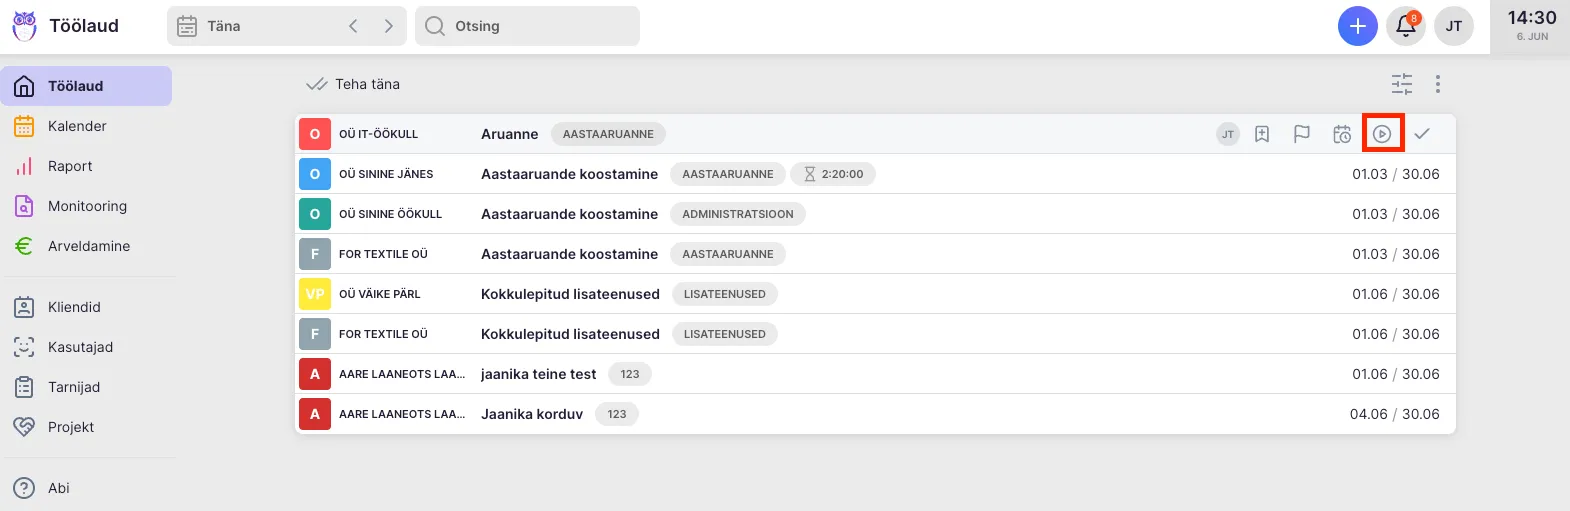
Task: Click the blue plus add button
Action: coord(1357,26)
